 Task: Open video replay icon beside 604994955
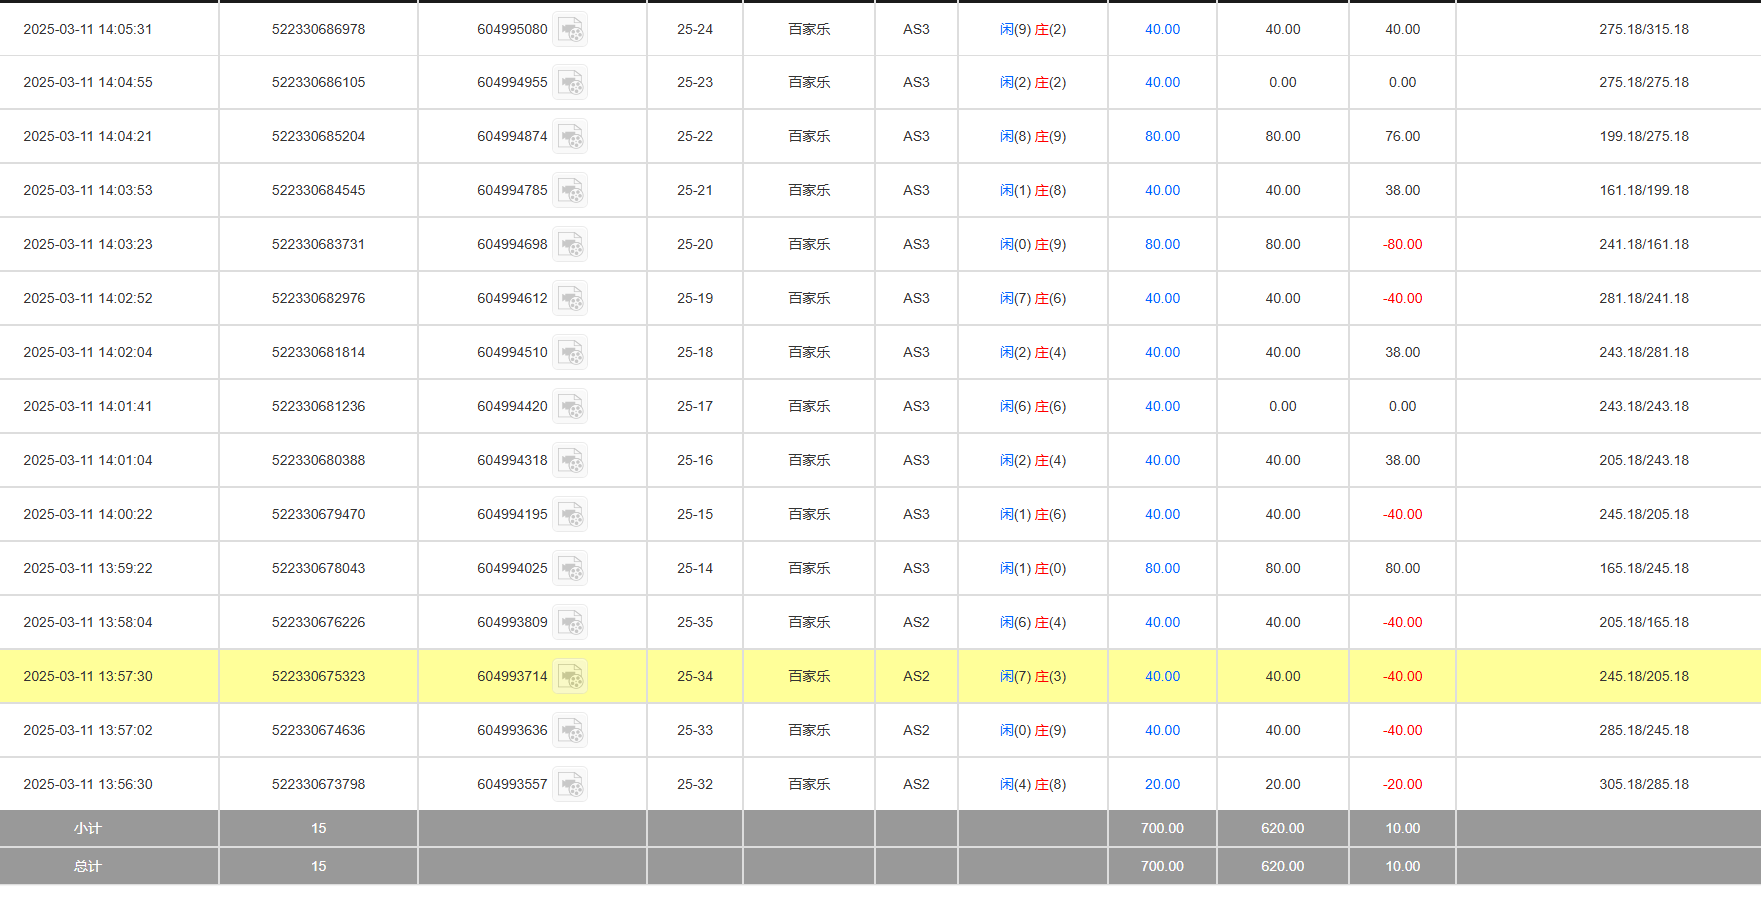(570, 83)
